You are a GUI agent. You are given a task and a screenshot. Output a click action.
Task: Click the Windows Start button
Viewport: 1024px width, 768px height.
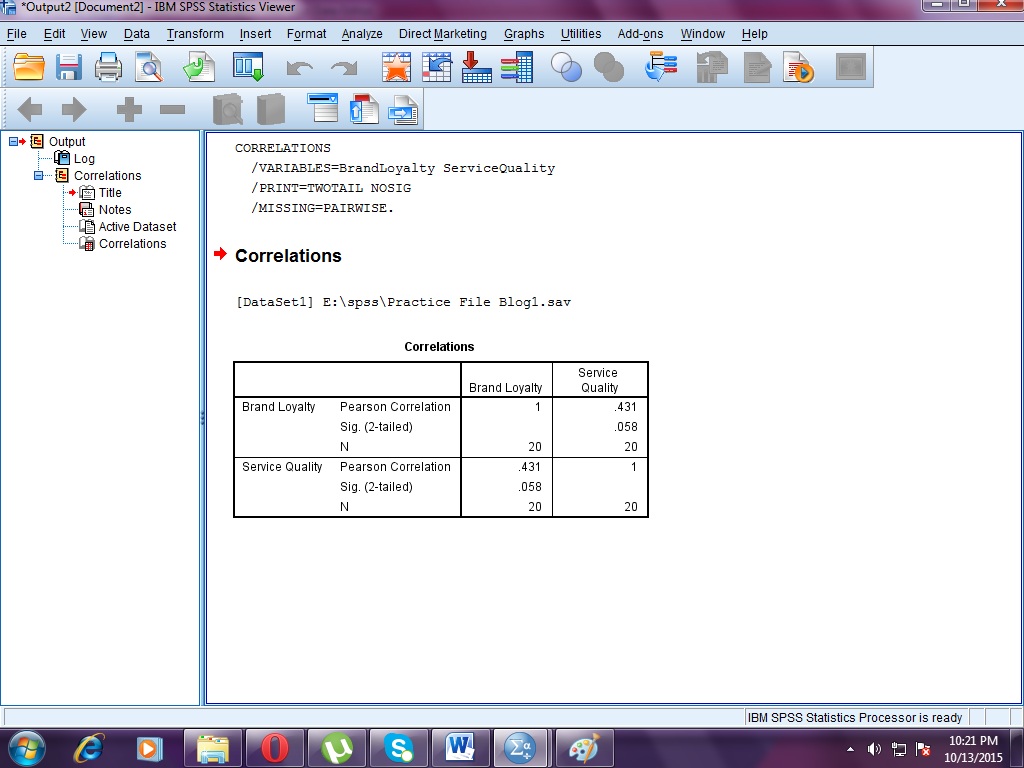click(25, 747)
